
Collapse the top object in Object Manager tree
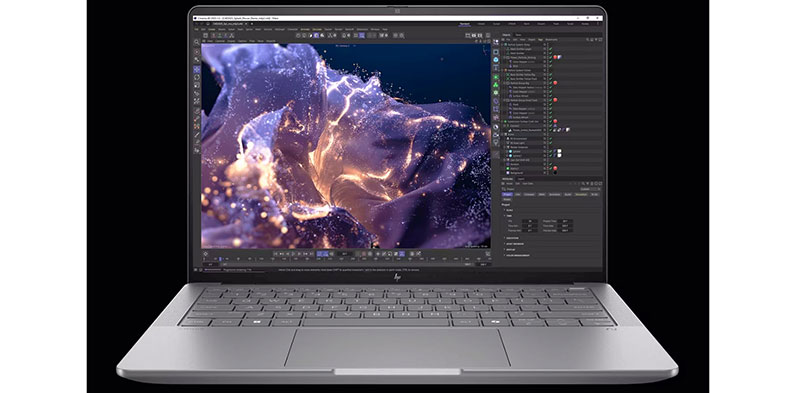click(x=503, y=44)
